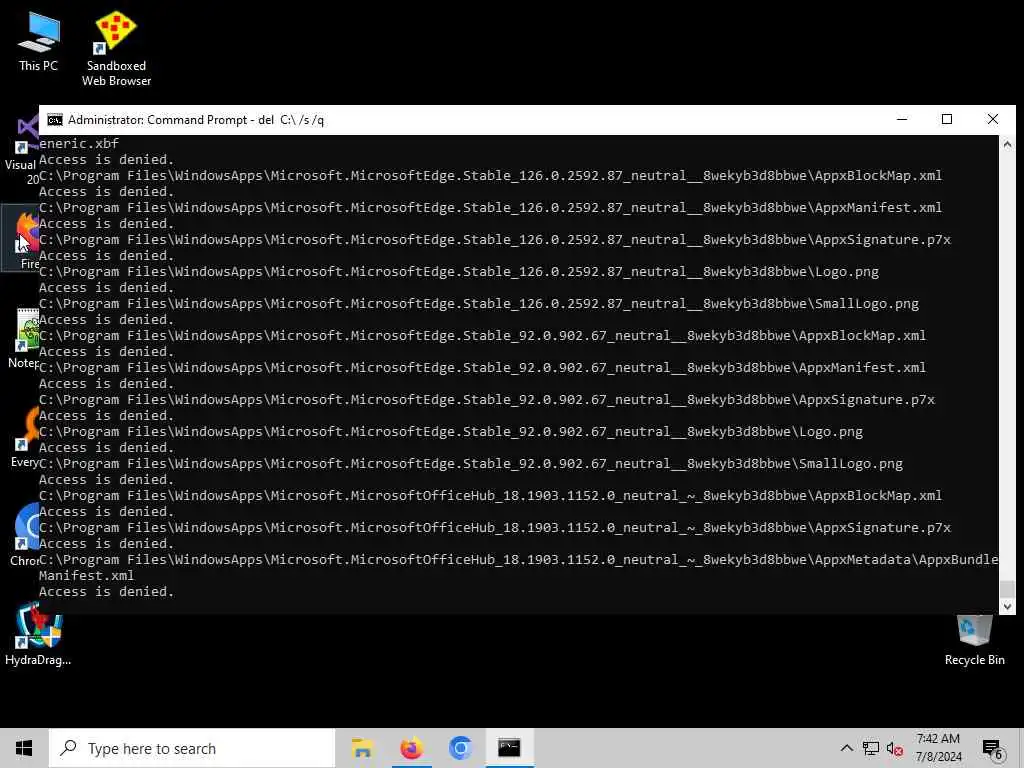This screenshot has width=1024, height=768.
Task: Click the 126.0.2592.87 AppxManifest.xml path line
Action: point(490,208)
